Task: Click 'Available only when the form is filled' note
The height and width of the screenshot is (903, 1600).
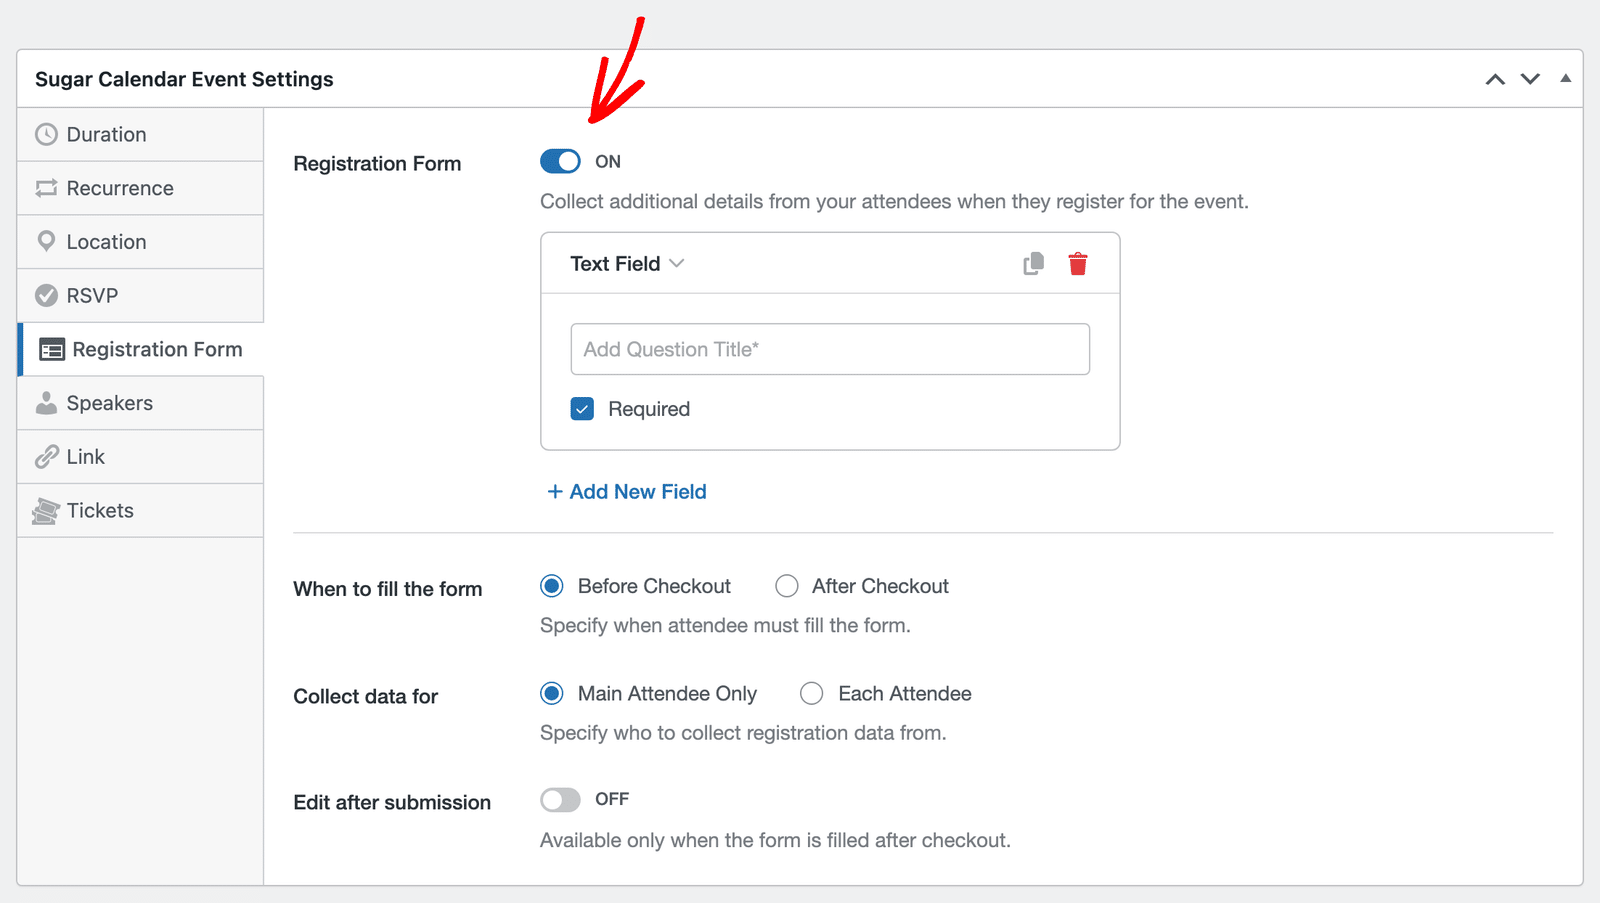Action: pos(775,840)
